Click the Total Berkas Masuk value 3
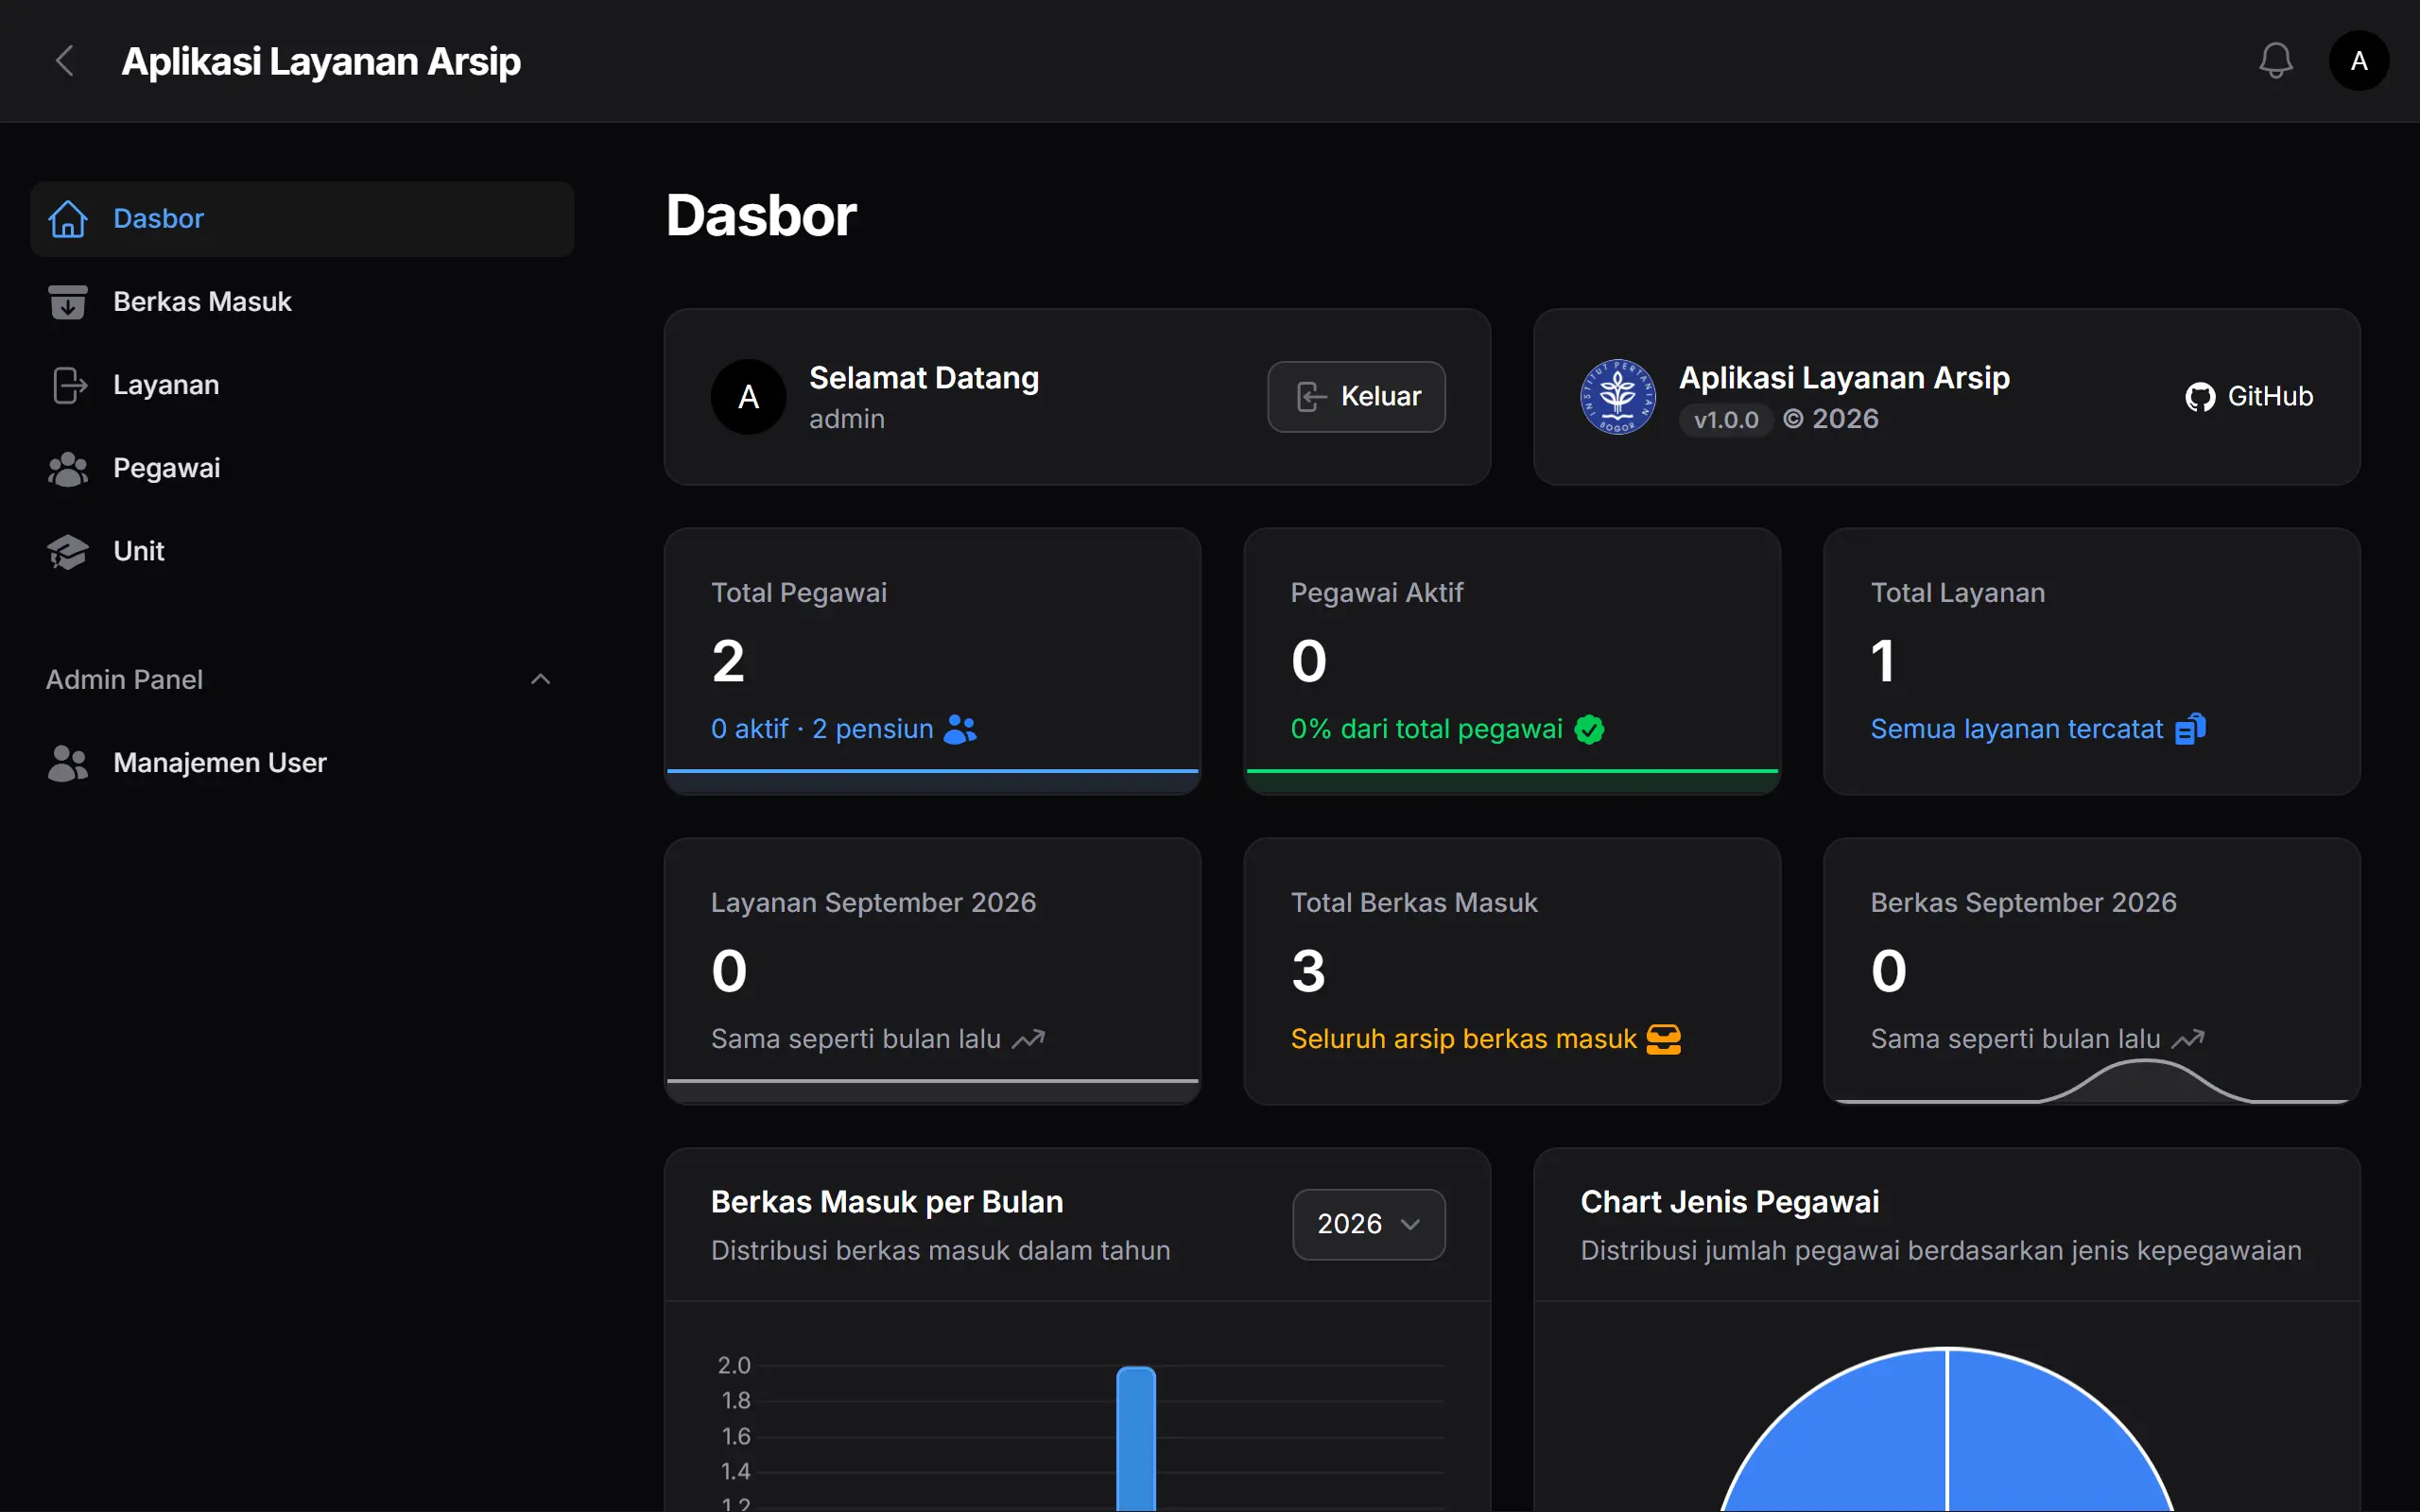This screenshot has width=2420, height=1512. pyautogui.click(x=1308, y=971)
